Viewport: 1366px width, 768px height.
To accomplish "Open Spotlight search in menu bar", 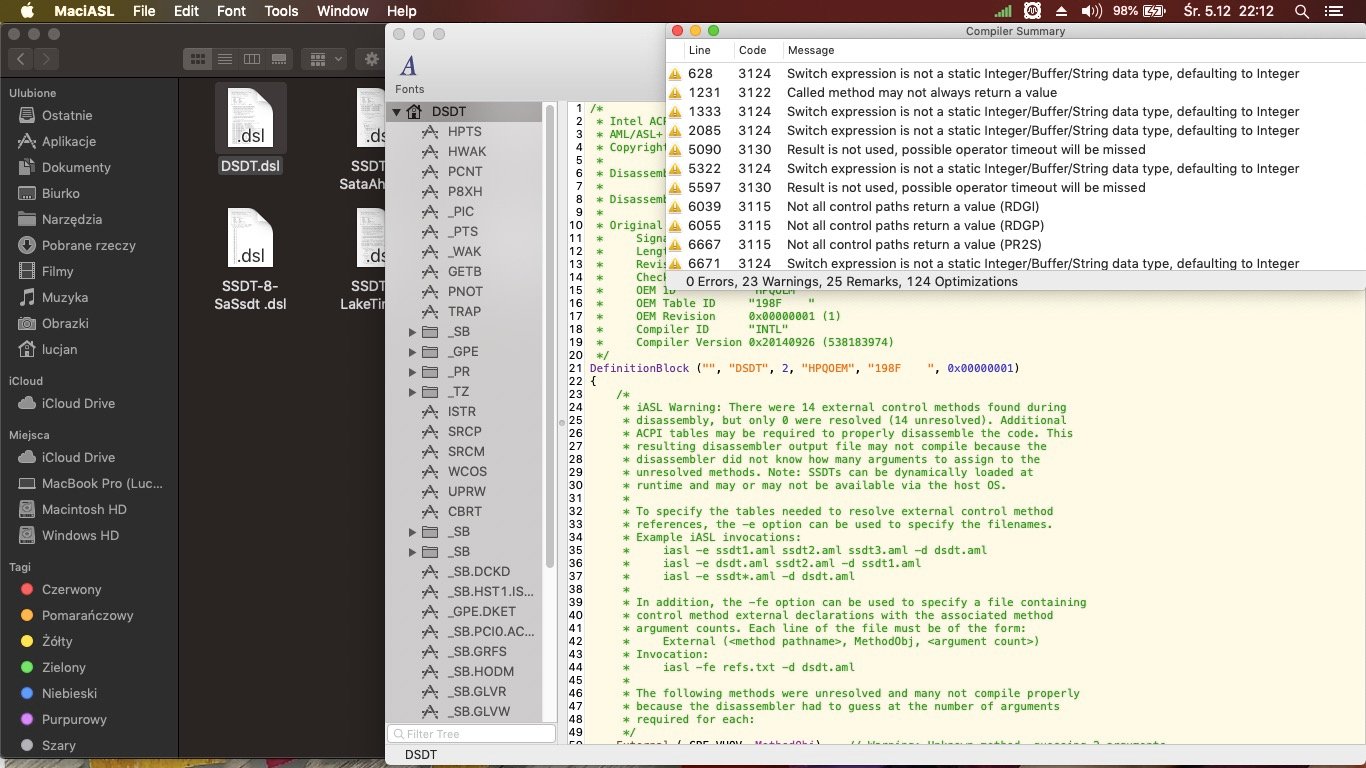I will [x=1301, y=11].
